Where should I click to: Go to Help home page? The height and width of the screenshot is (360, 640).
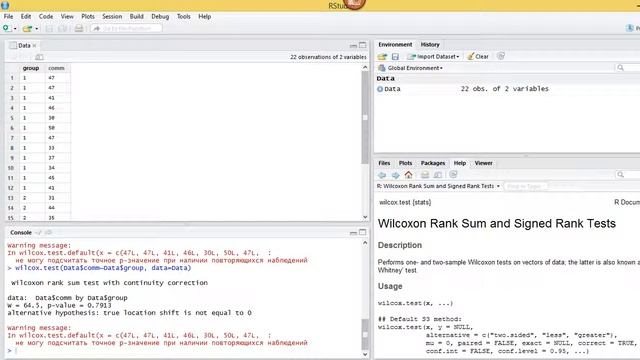click(x=408, y=175)
